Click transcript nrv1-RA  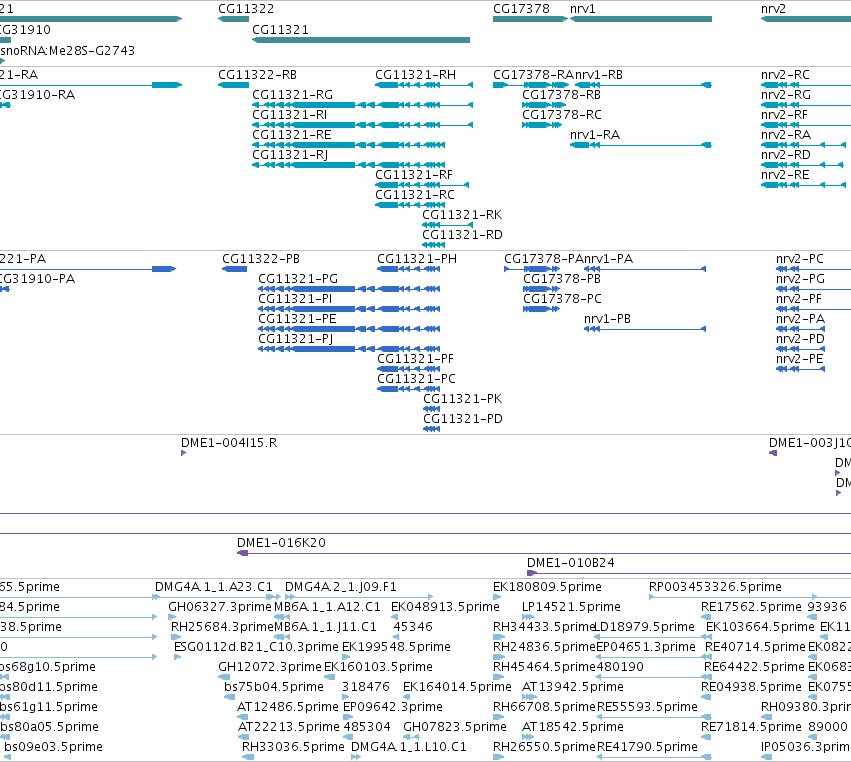click(x=595, y=135)
